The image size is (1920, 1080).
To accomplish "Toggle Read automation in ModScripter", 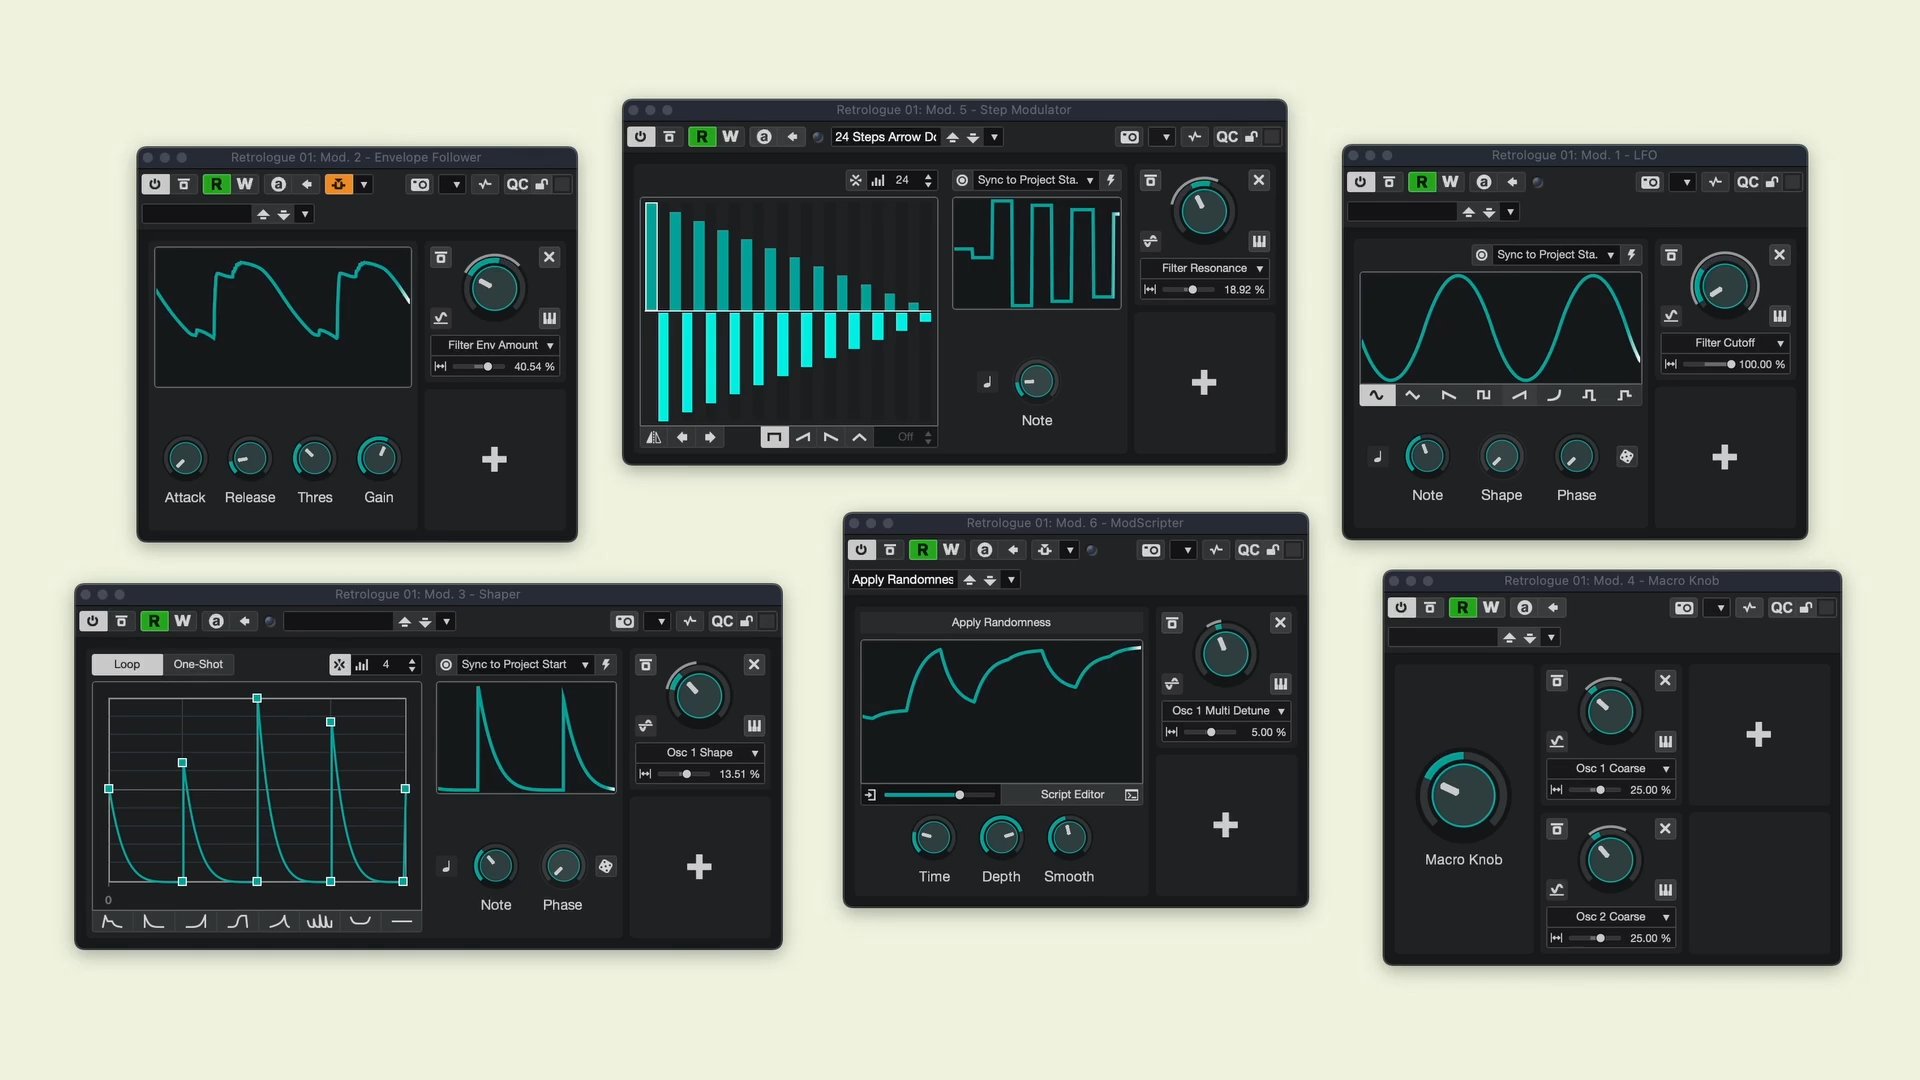I will (x=922, y=550).
